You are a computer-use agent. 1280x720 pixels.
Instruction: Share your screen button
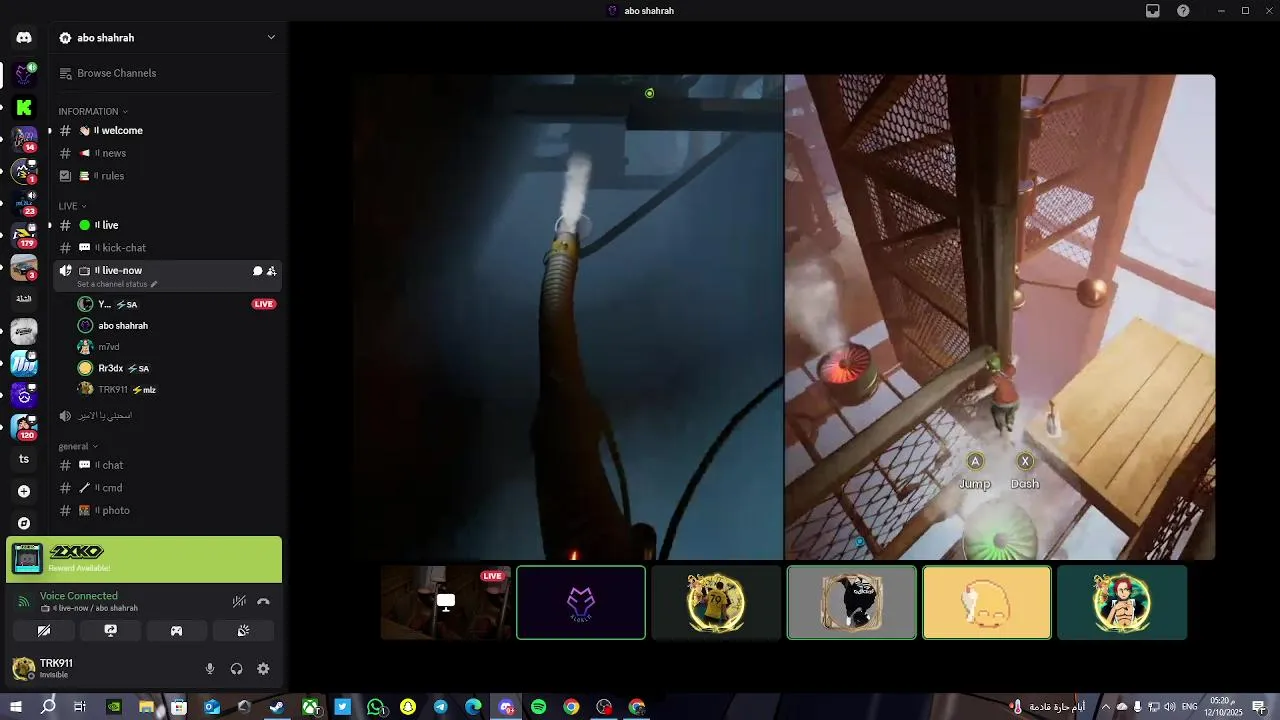pos(110,631)
